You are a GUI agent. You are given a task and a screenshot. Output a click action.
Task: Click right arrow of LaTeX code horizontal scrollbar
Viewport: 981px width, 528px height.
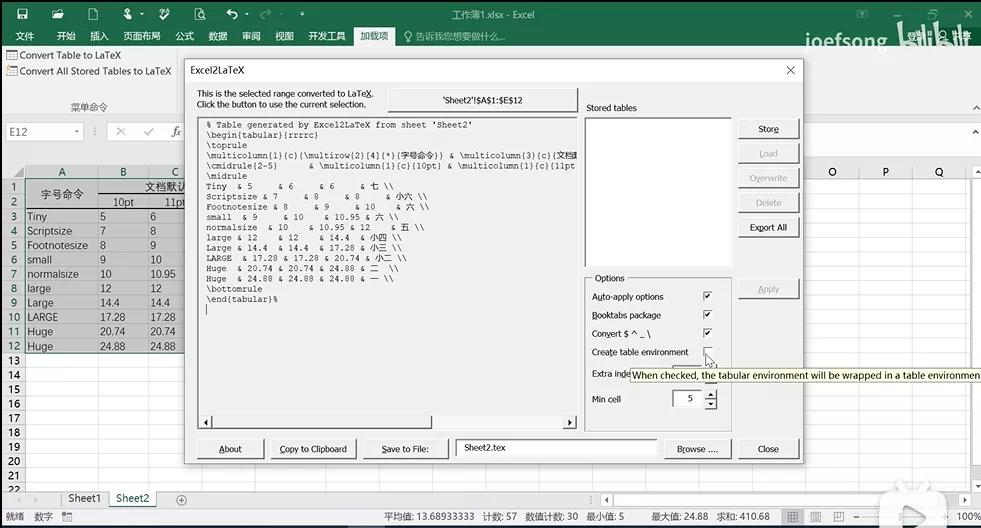click(x=569, y=422)
